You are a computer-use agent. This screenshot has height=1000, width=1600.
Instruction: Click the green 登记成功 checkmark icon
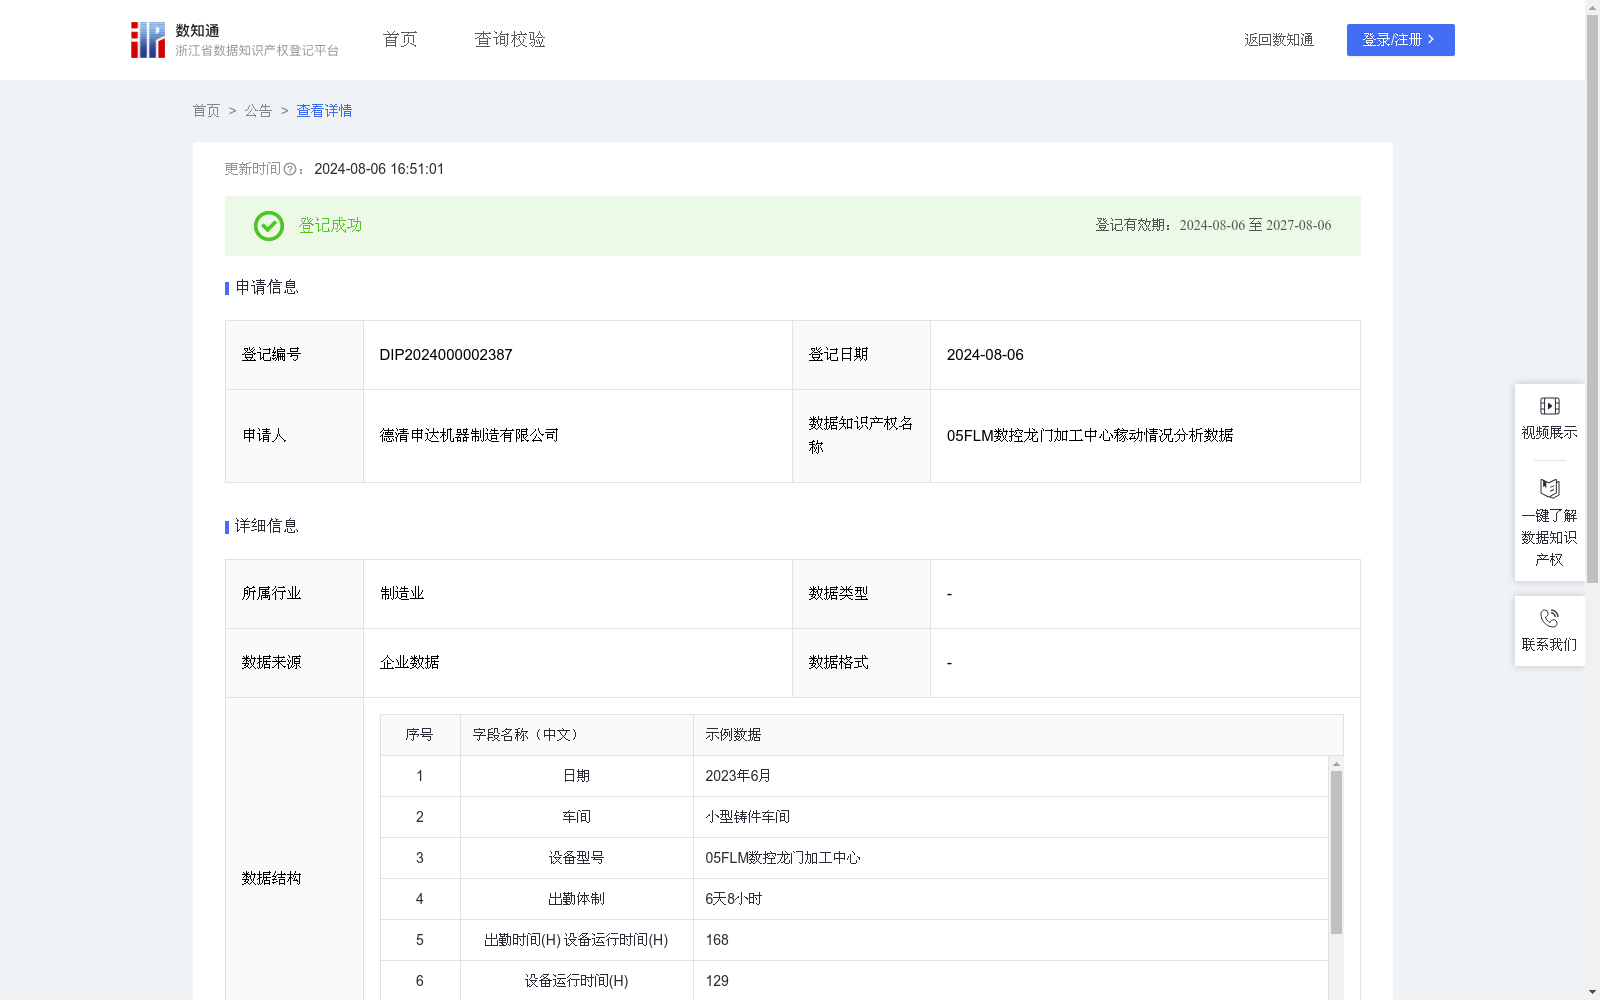pos(269,226)
